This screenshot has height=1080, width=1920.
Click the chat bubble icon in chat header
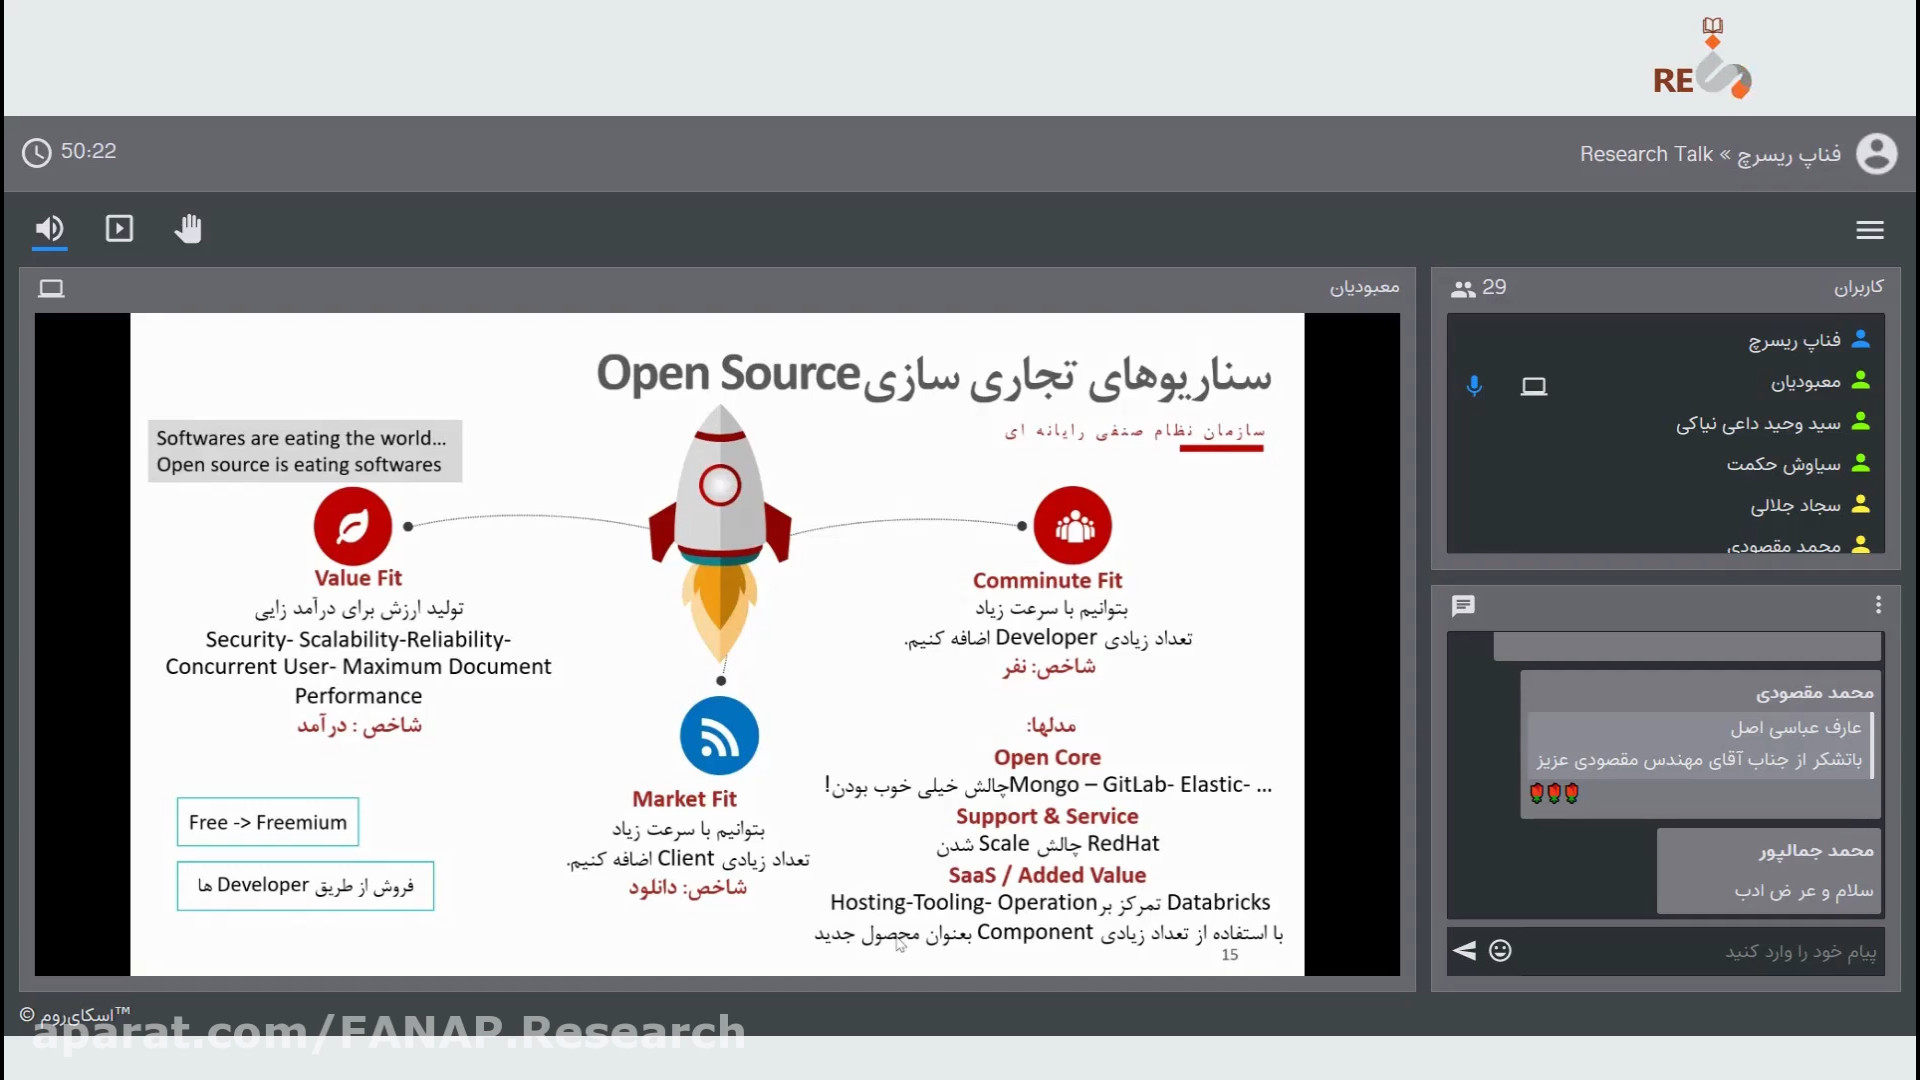point(1463,606)
